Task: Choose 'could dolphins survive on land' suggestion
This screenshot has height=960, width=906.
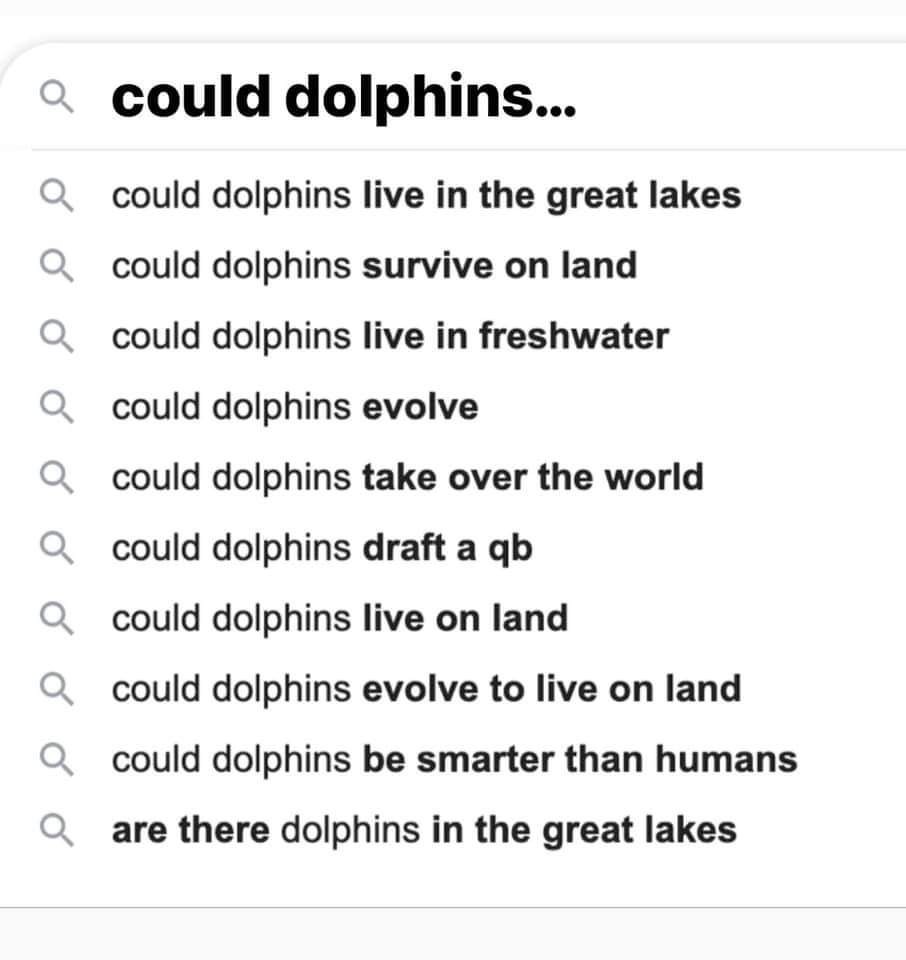Action: coord(374,265)
